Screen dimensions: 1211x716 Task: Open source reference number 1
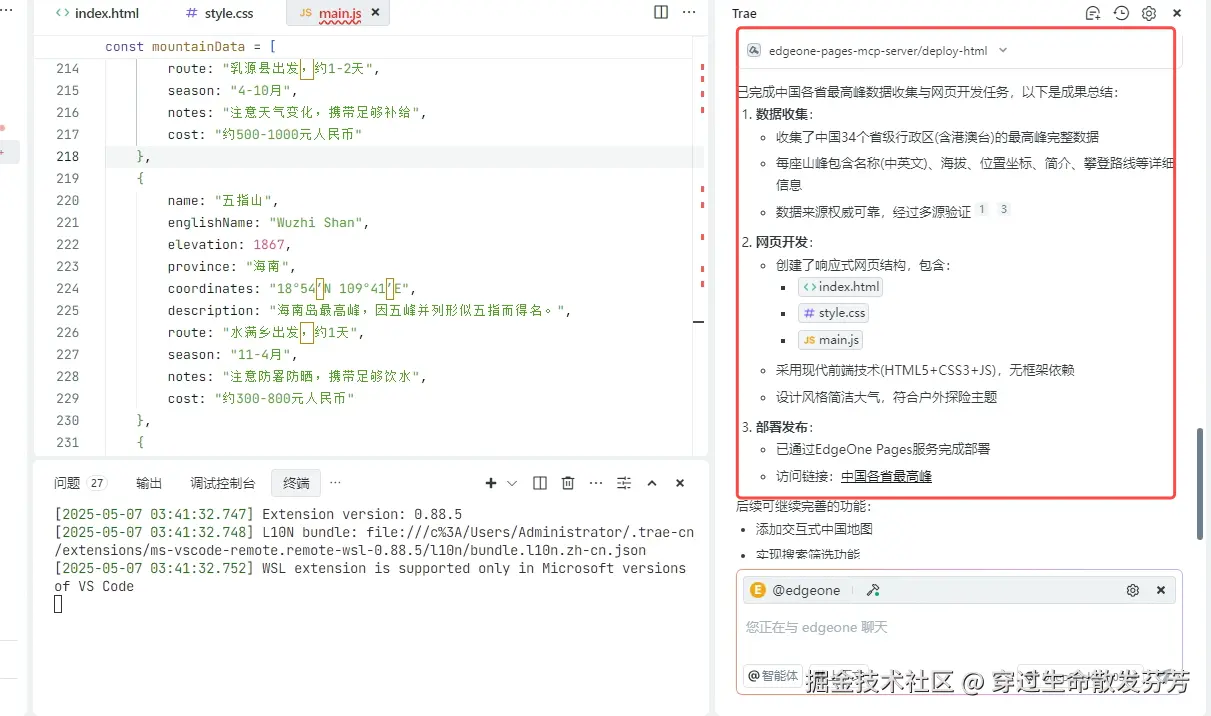(982, 209)
